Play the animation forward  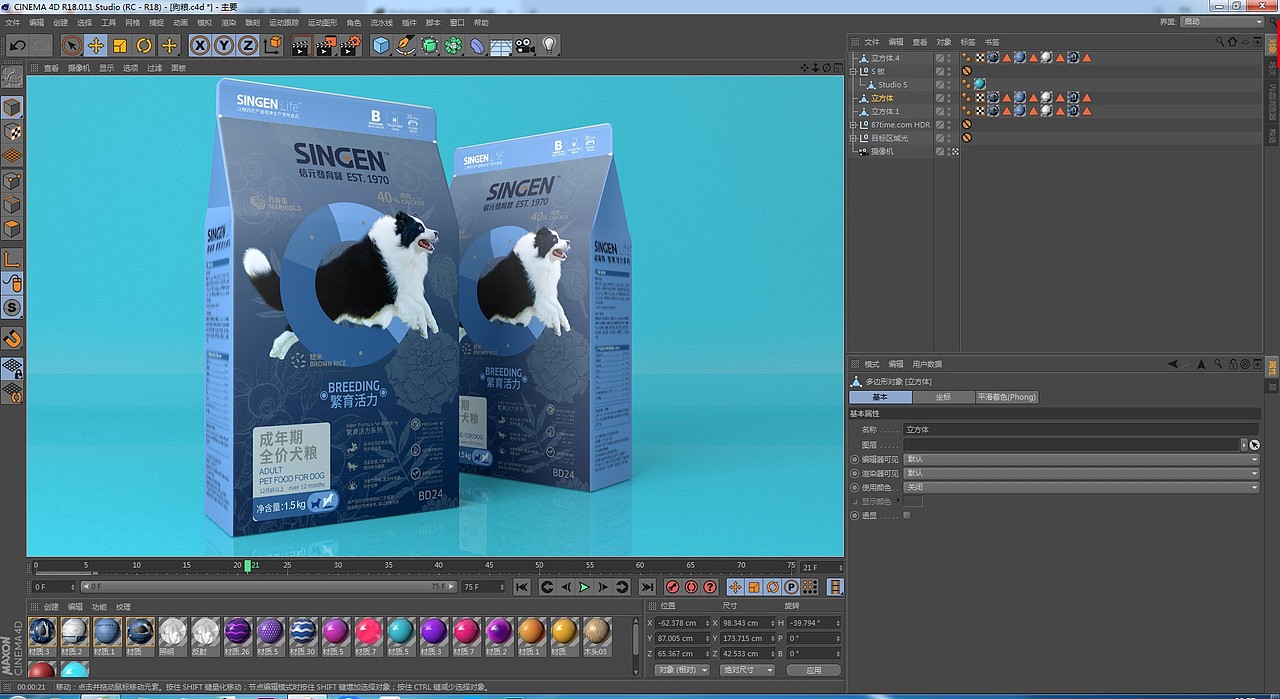(585, 587)
